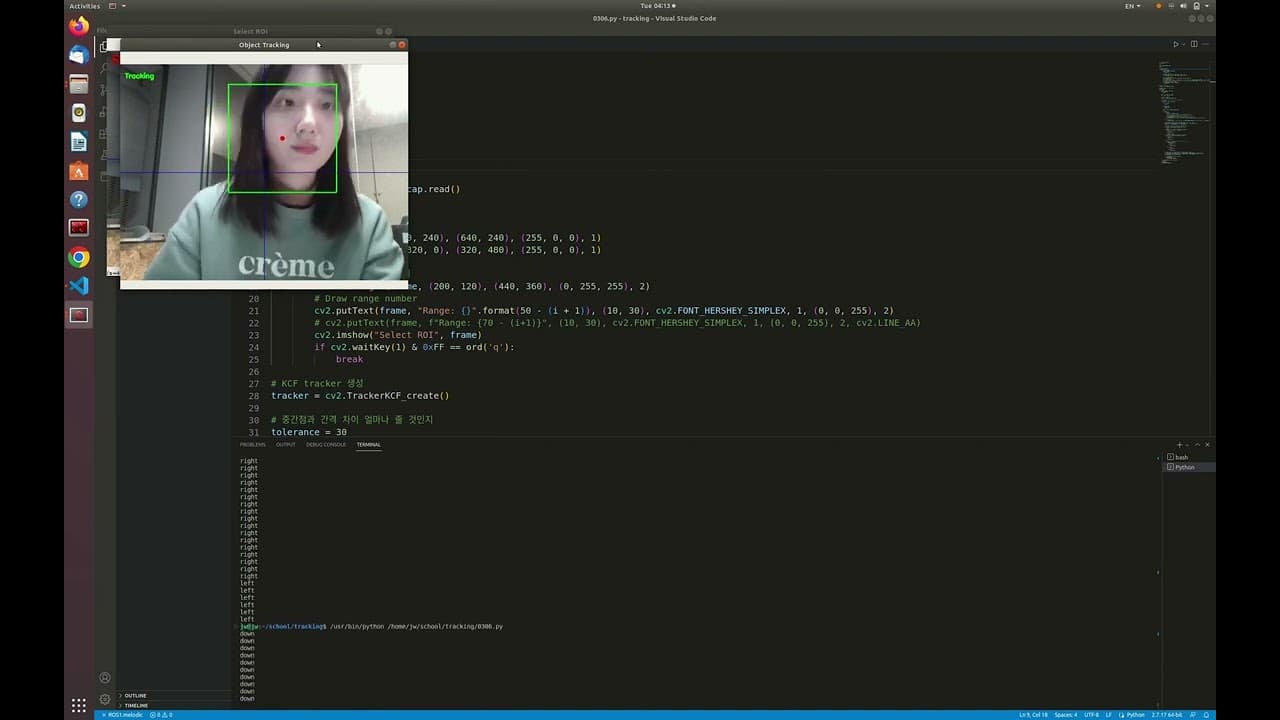
Task: Open a new terminal with the plus icon
Action: pos(1180,444)
